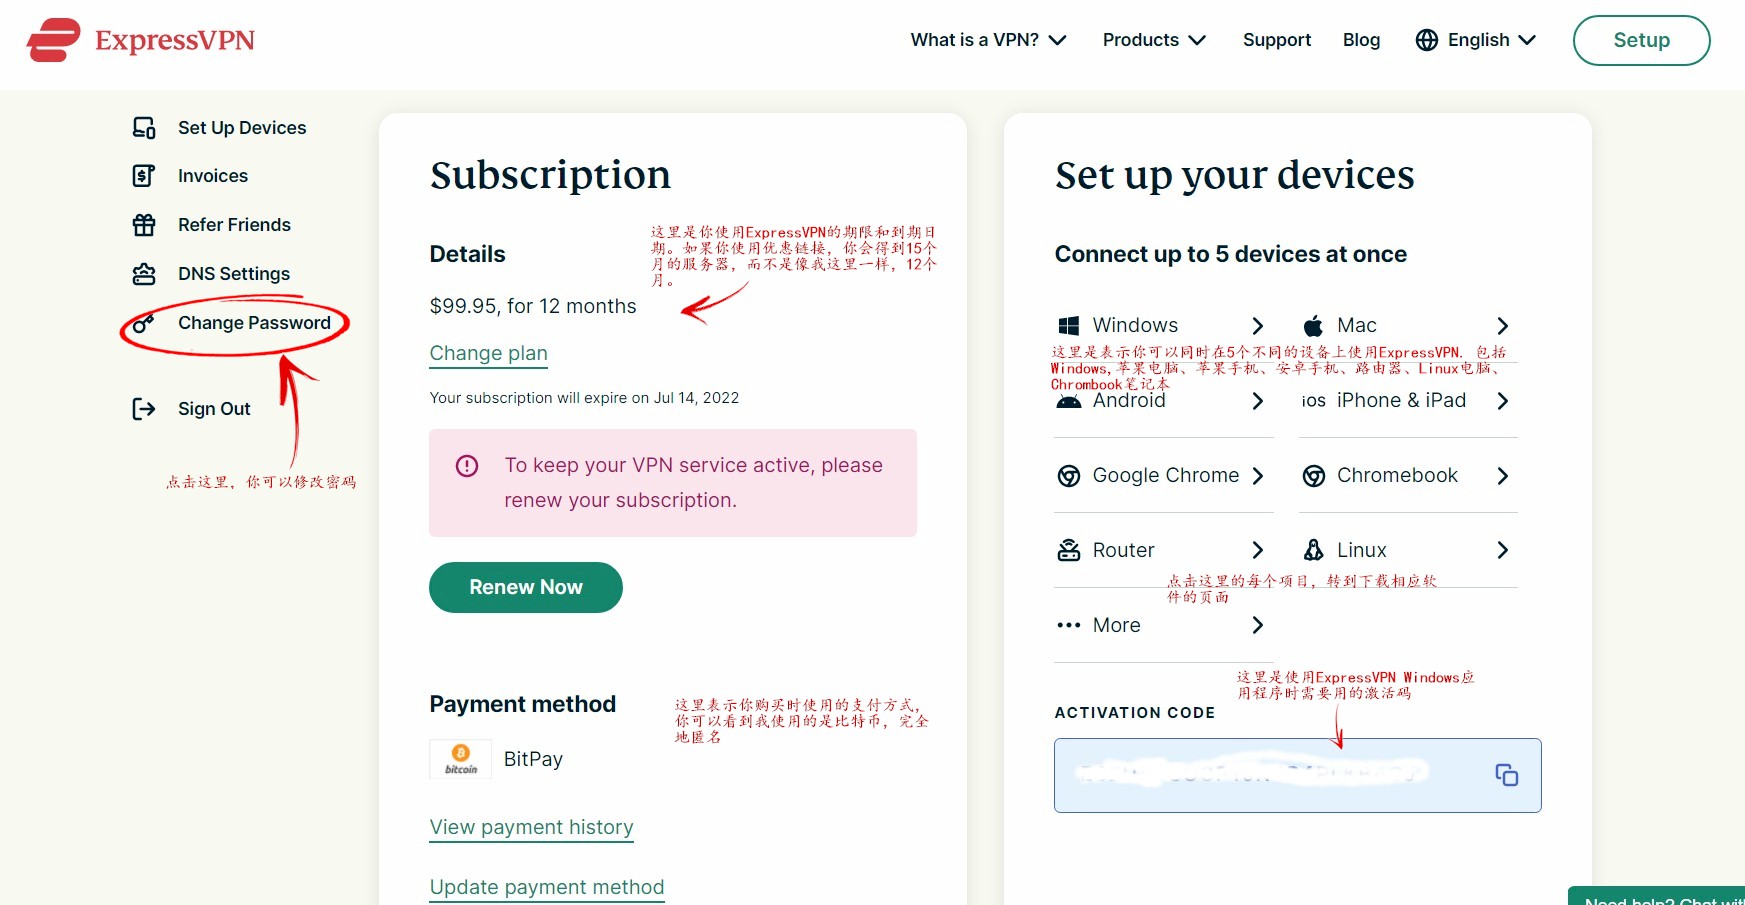Click the Invoices document icon
The width and height of the screenshot is (1745, 905).
click(x=144, y=176)
